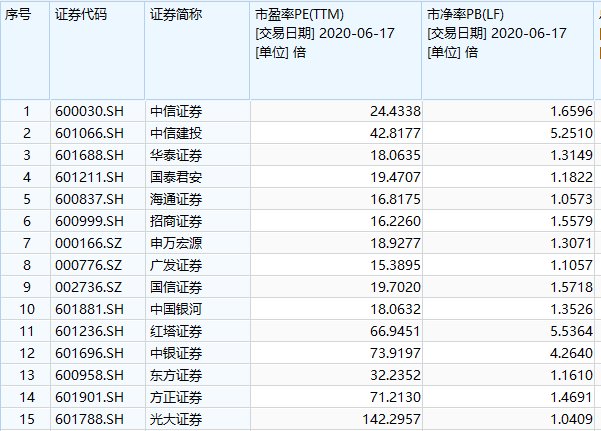This screenshot has height=431, width=601.
Task: Select stock code 600030.SH
Action: [89, 111]
